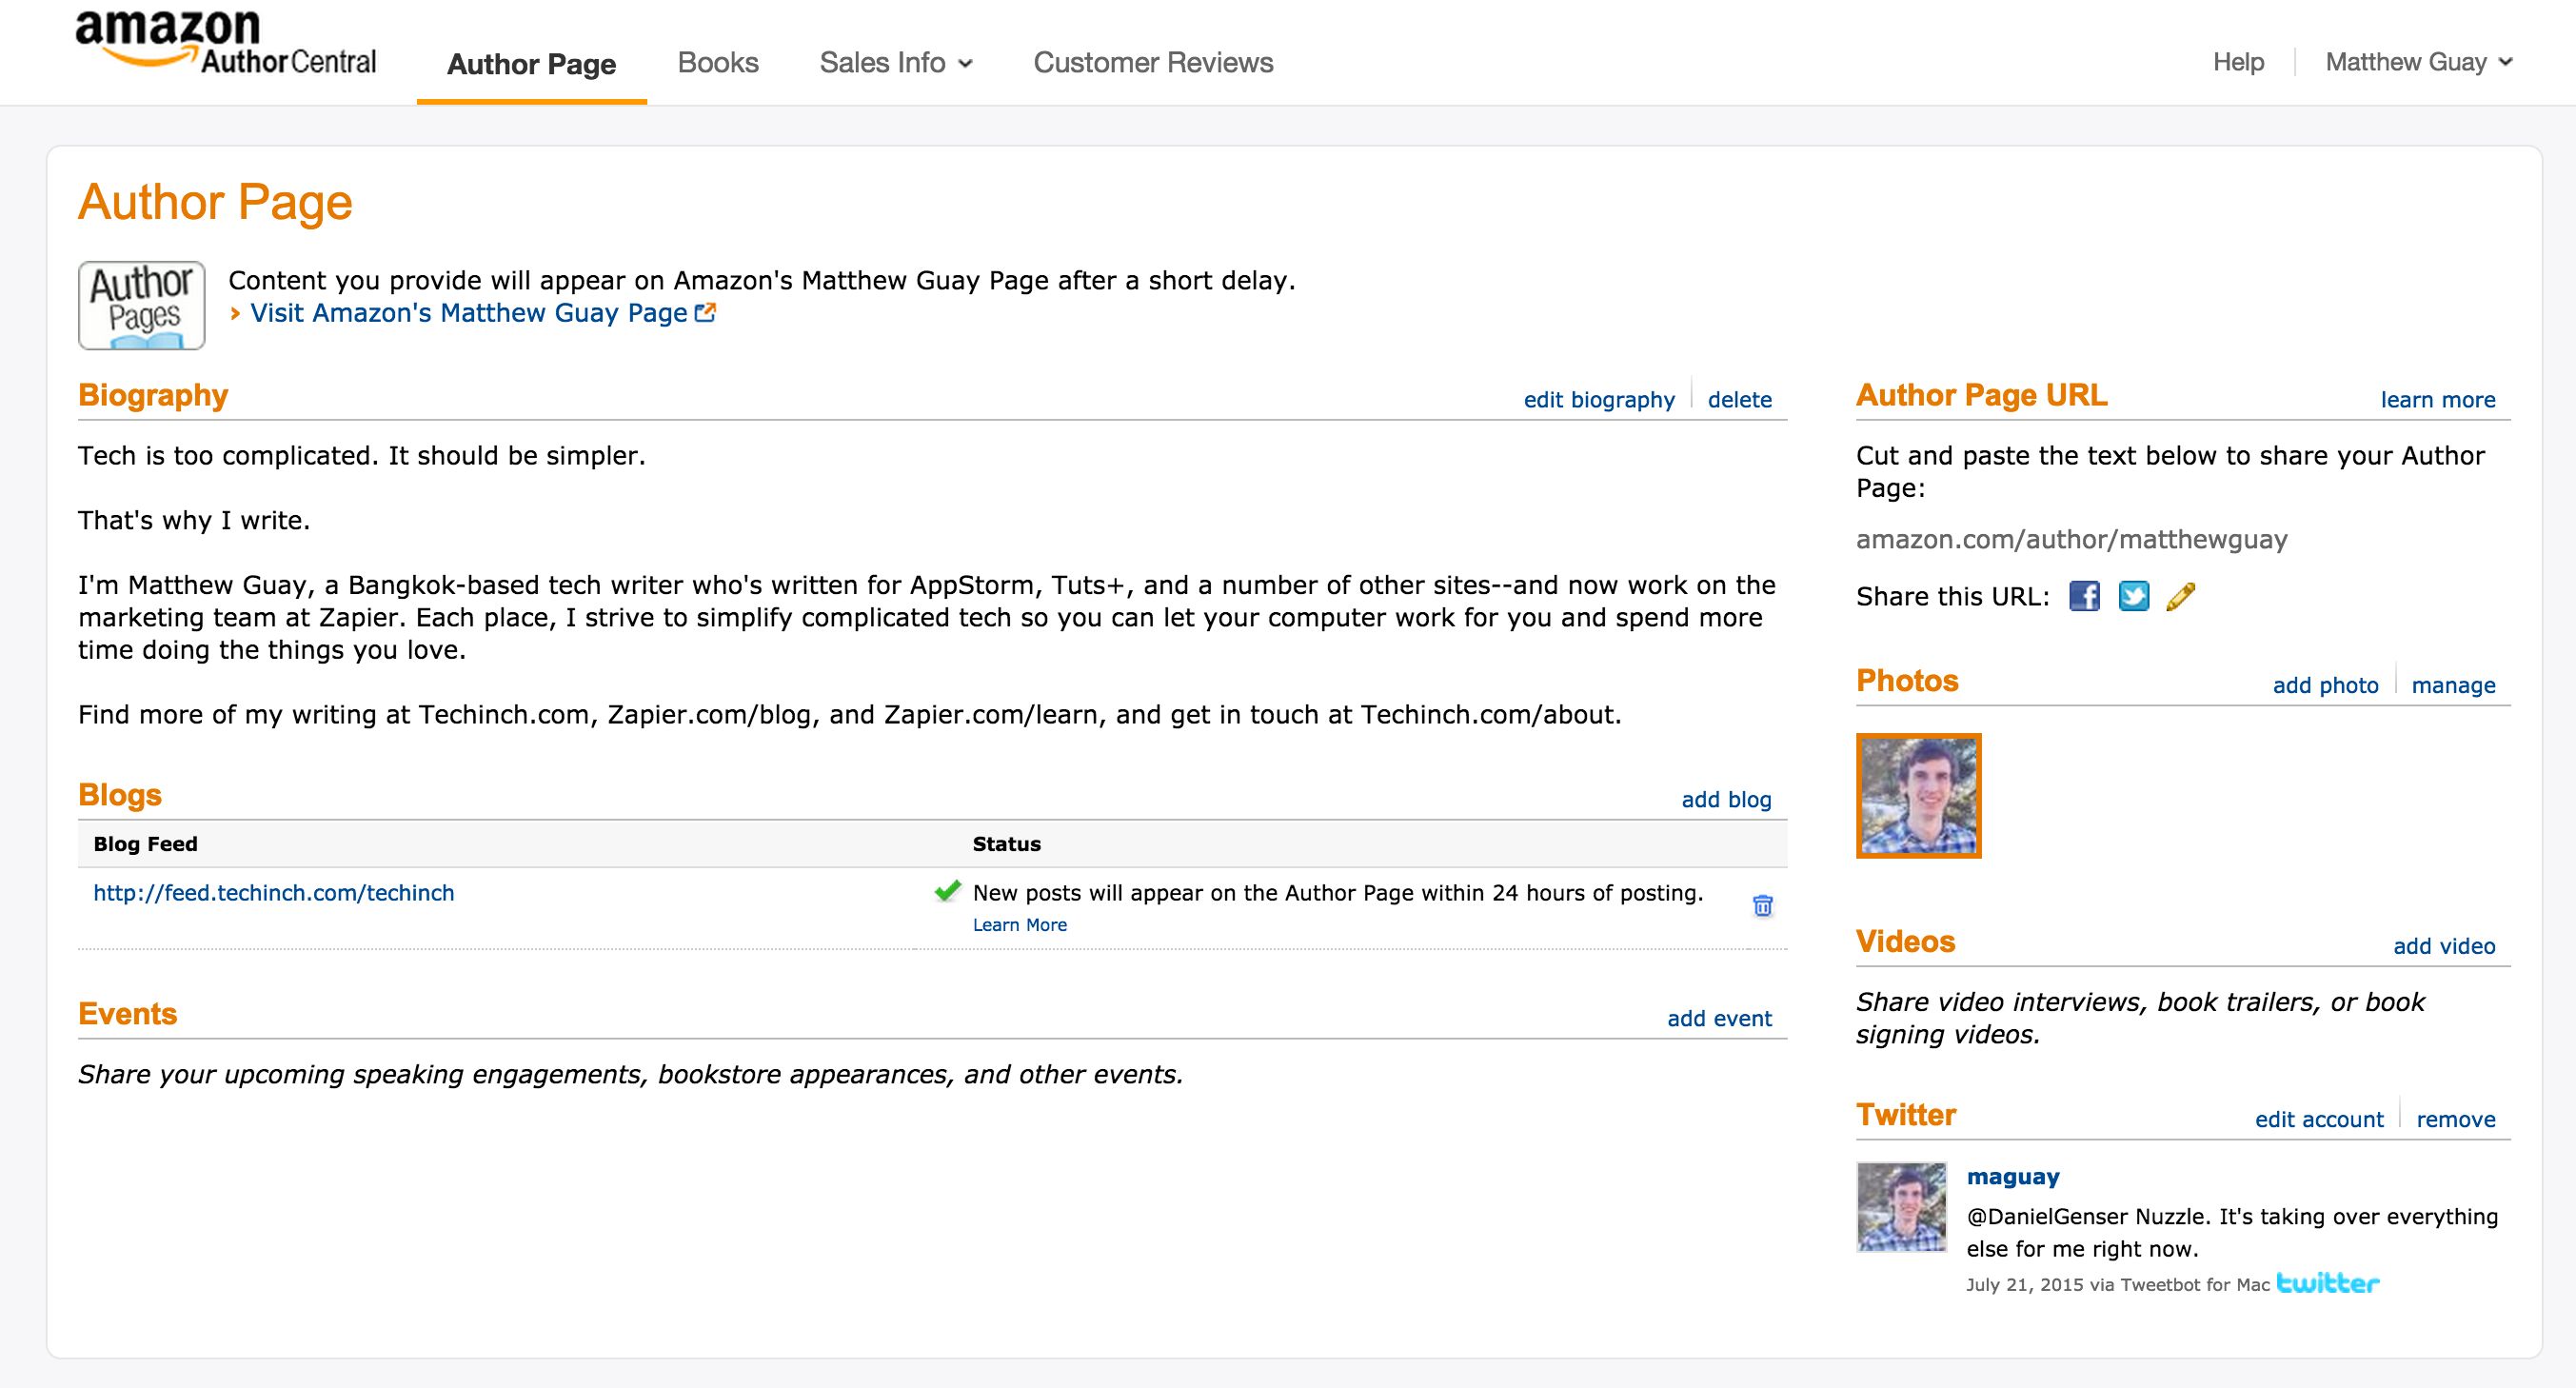2576x1388 pixels.
Task: Delete the techinch blog feed trash icon
Action: click(x=1763, y=906)
